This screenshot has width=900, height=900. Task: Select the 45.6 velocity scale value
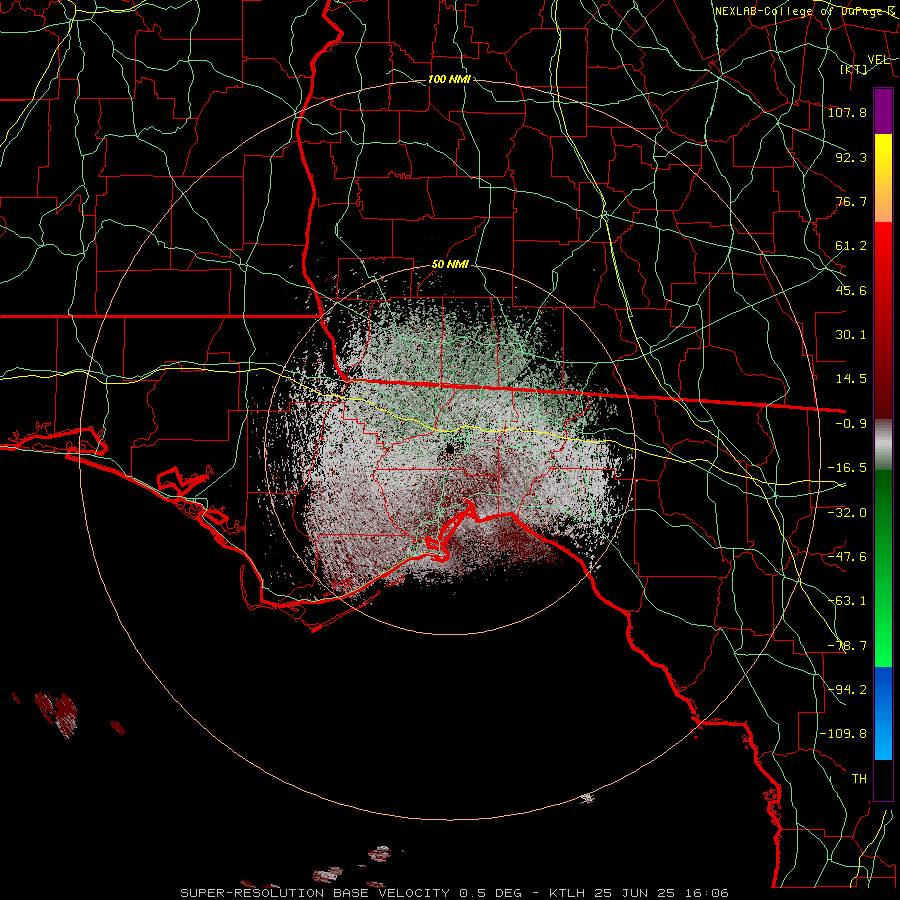pyautogui.click(x=851, y=290)
